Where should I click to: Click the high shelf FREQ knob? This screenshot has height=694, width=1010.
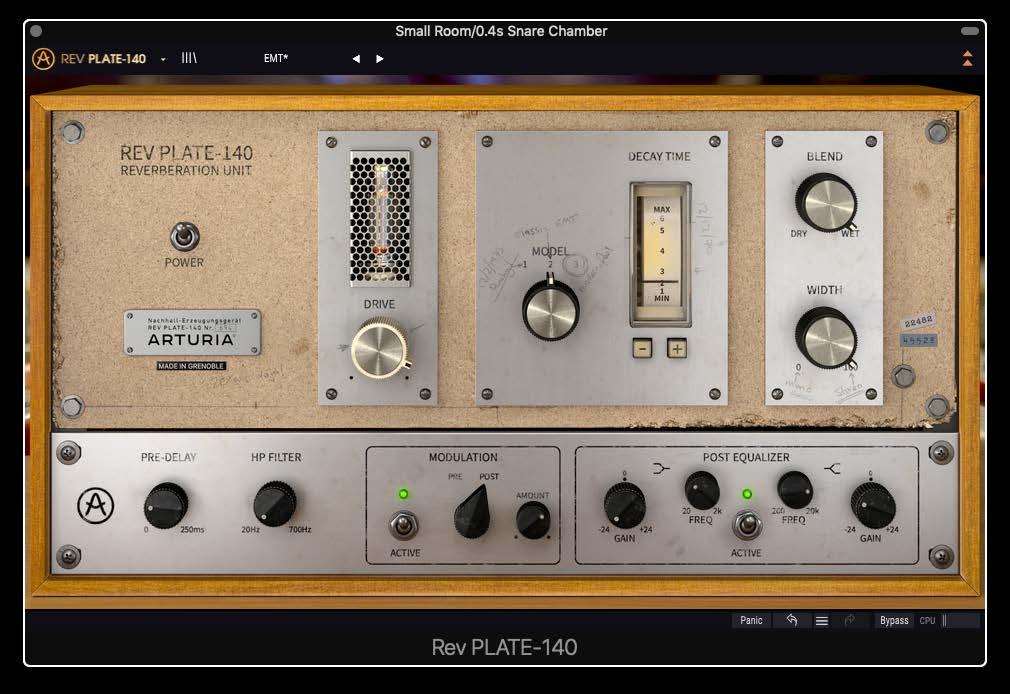click(x=794, y=490)
